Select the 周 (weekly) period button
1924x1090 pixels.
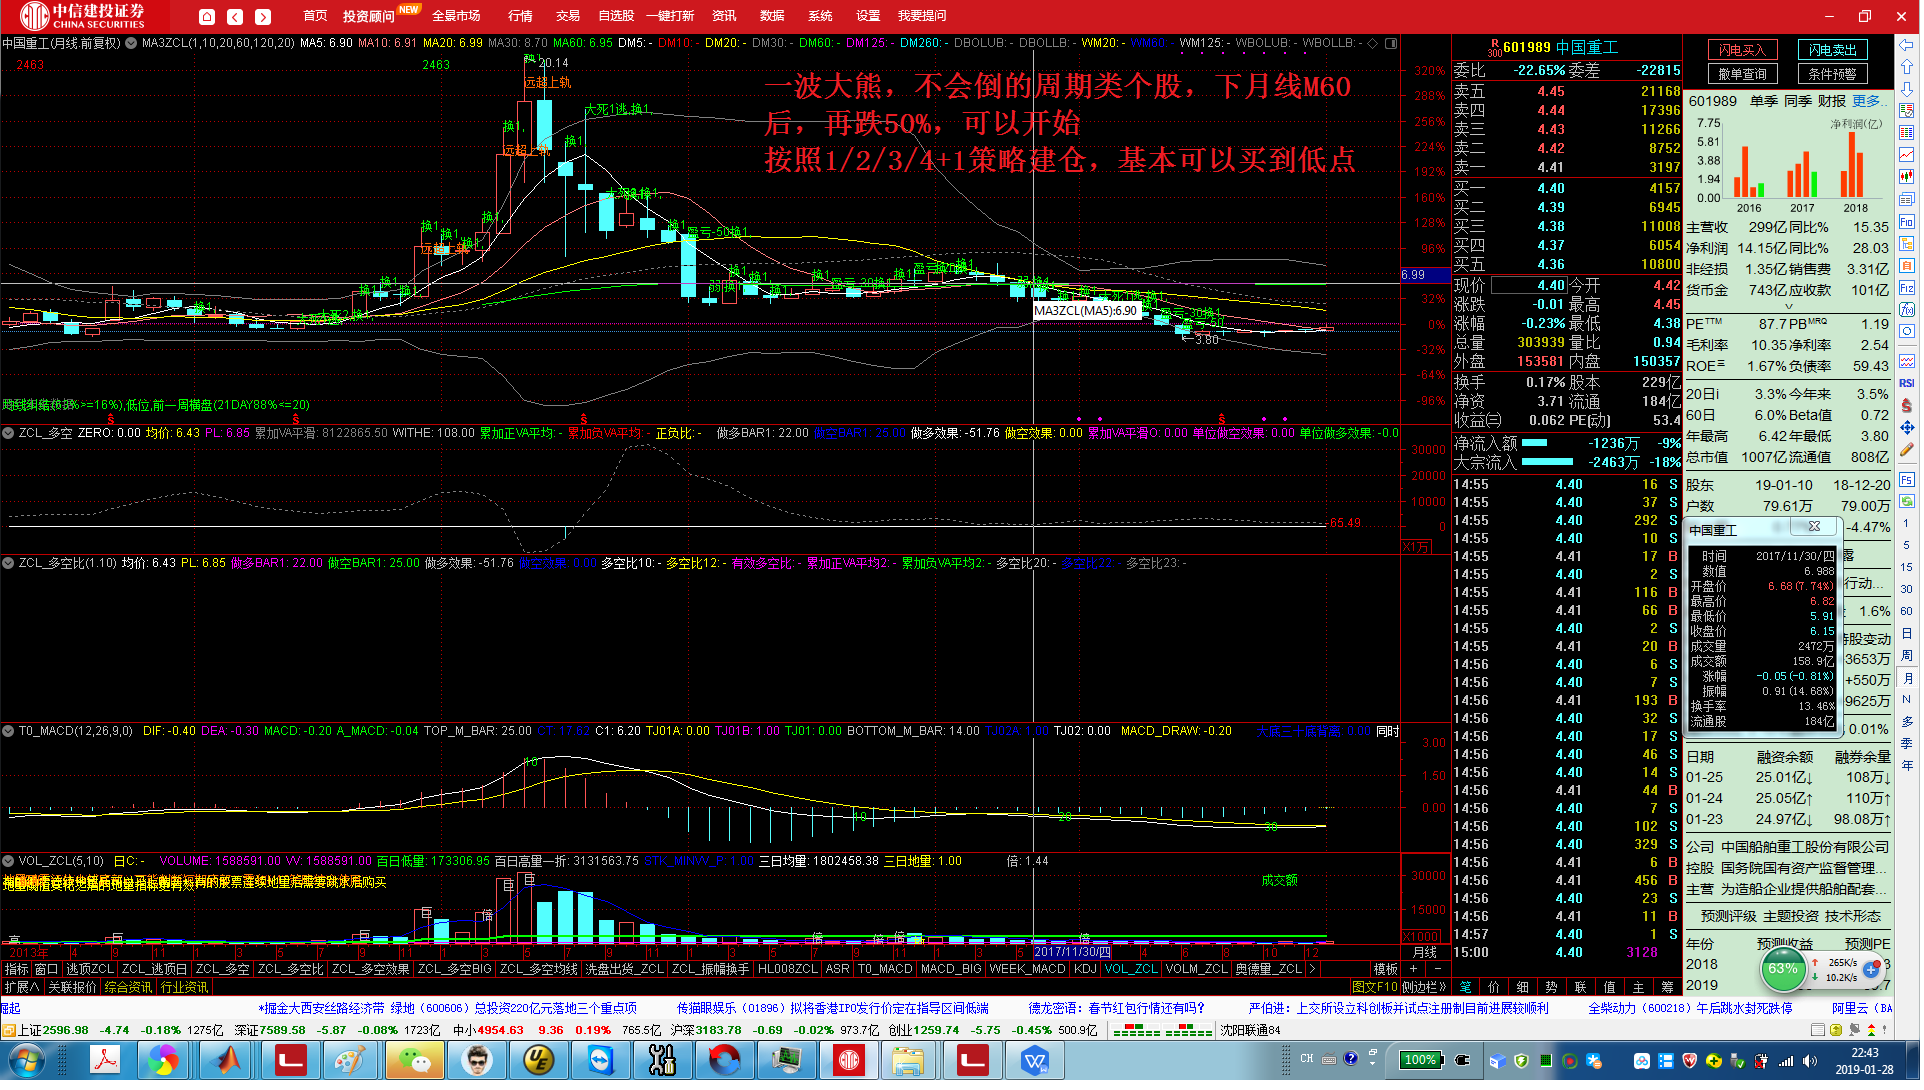[x=1907, y=656]
